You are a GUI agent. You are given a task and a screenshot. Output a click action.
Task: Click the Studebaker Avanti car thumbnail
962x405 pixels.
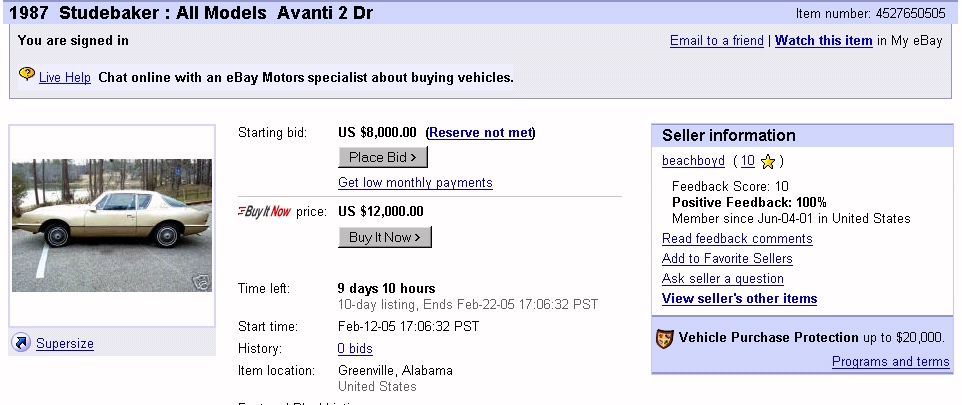(x=111, y=224)
